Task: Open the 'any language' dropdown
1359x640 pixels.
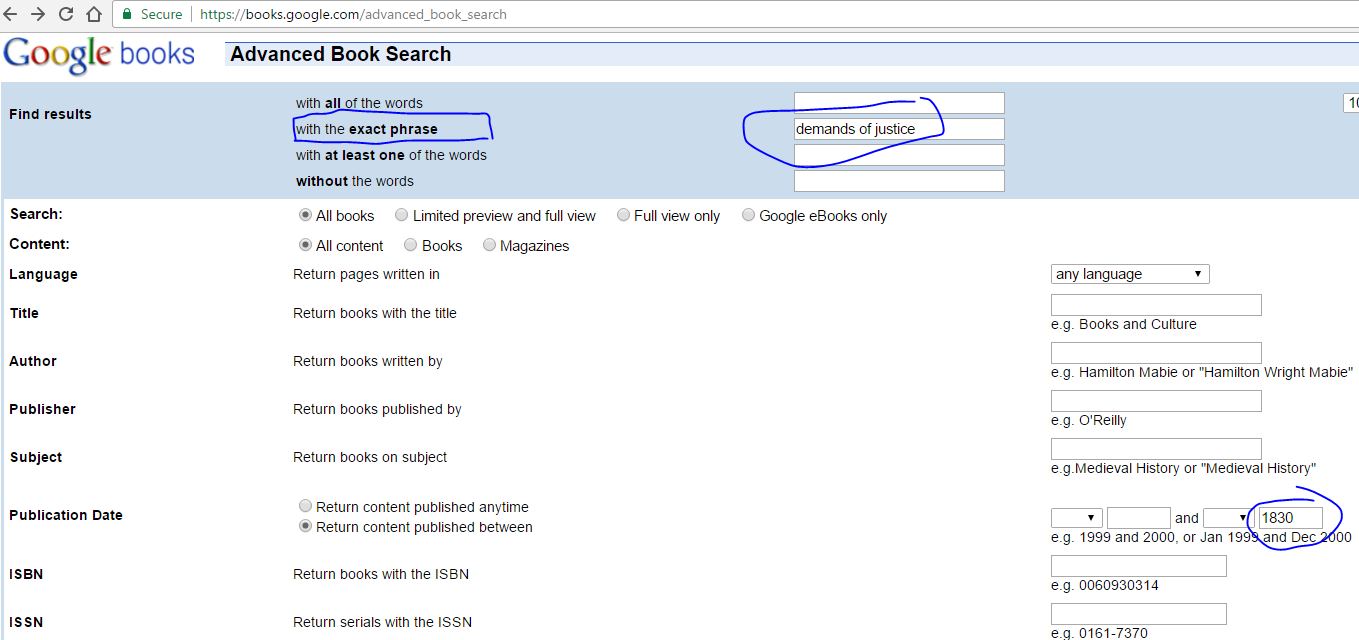Action: [x=1130, y=274]
